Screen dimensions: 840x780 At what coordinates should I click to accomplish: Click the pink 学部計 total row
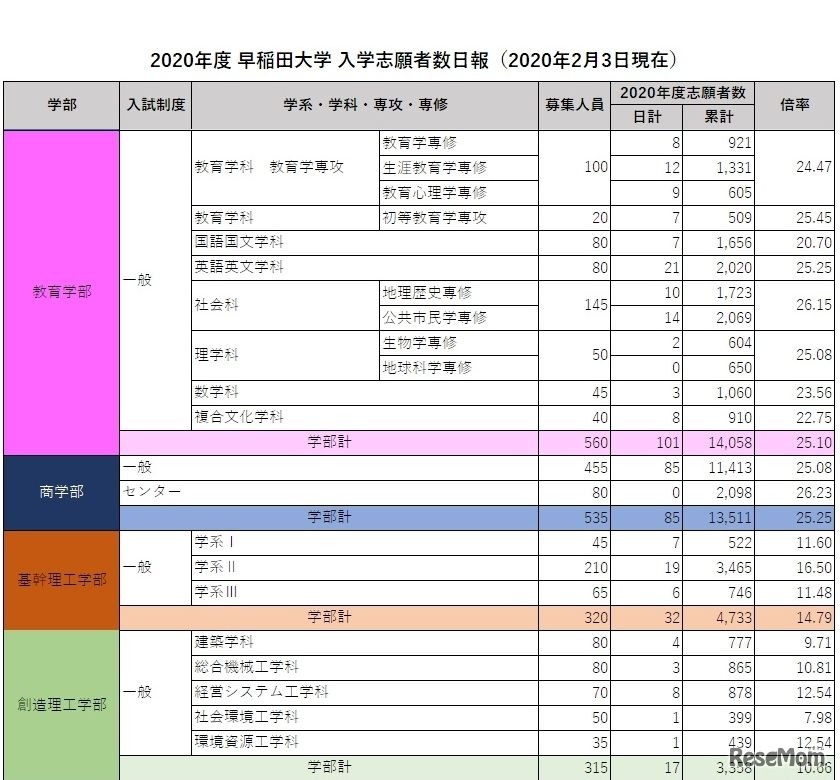point(330,442)
